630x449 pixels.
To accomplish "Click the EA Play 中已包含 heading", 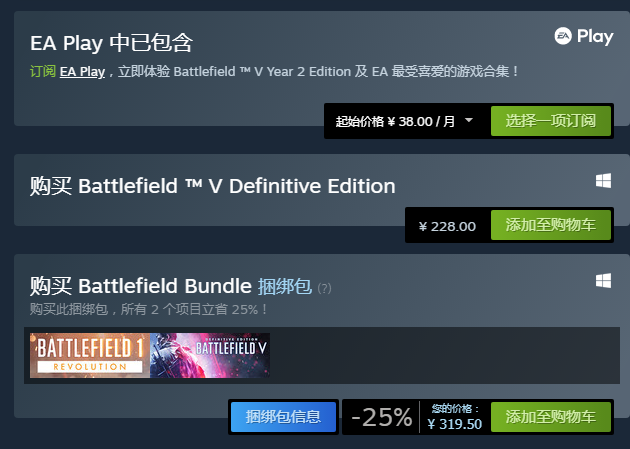I will tap(111, 43).
